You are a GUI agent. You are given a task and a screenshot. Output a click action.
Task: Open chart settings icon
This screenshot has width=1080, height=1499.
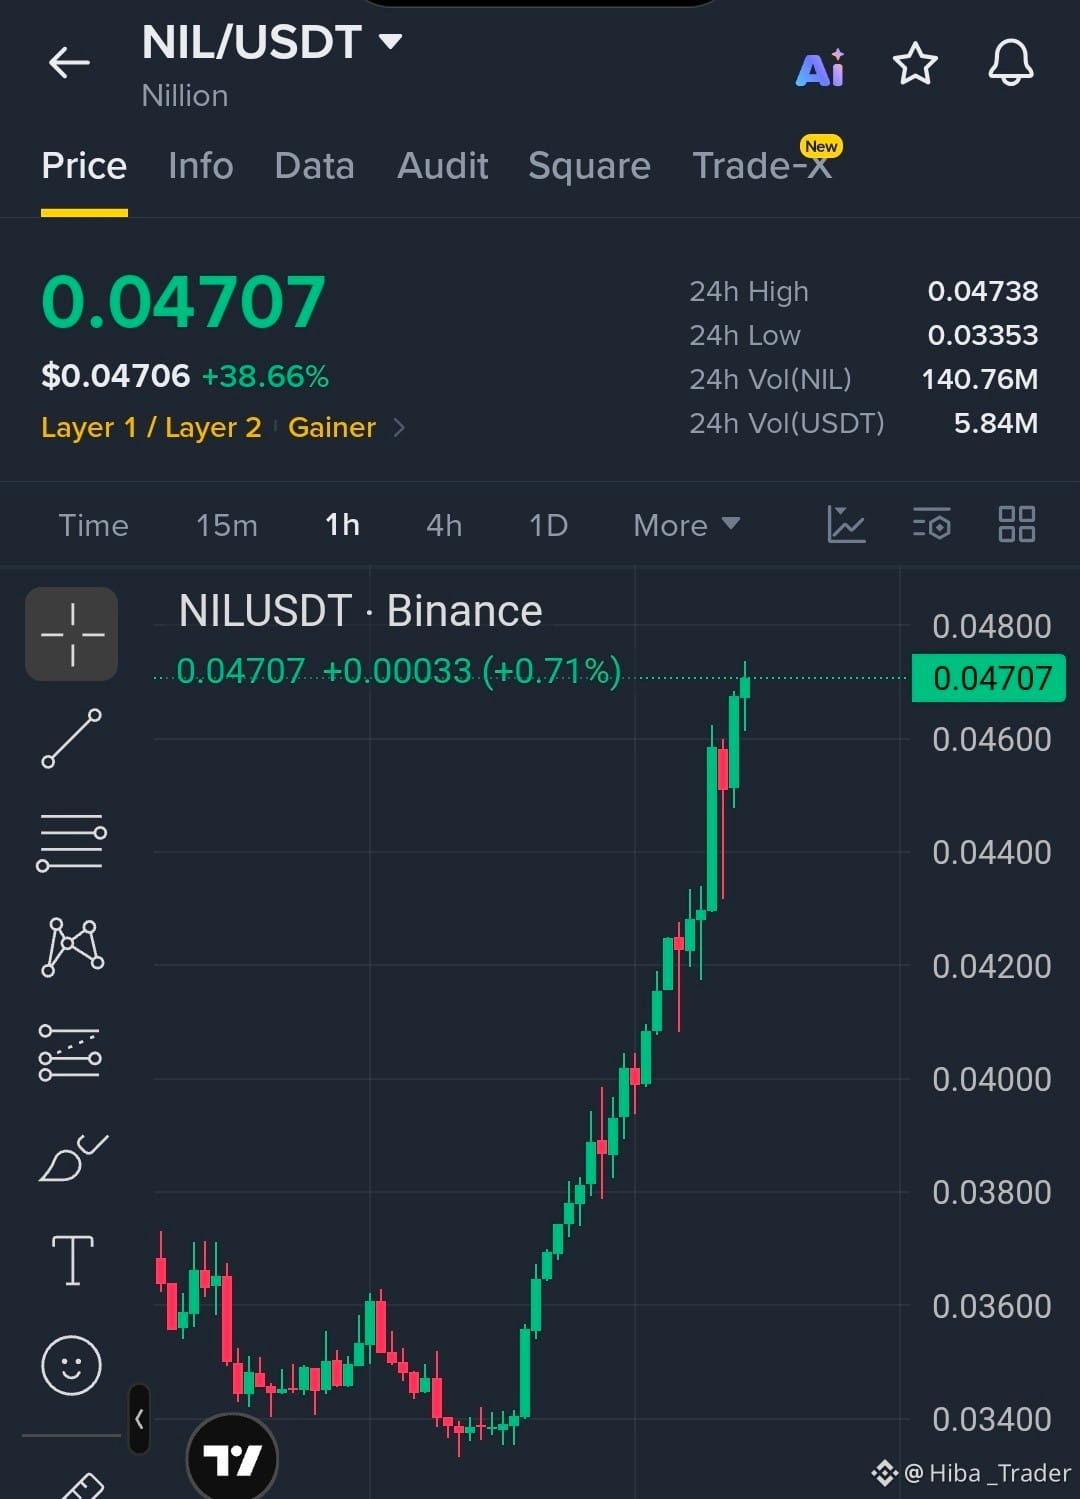(x=932, y=524)
